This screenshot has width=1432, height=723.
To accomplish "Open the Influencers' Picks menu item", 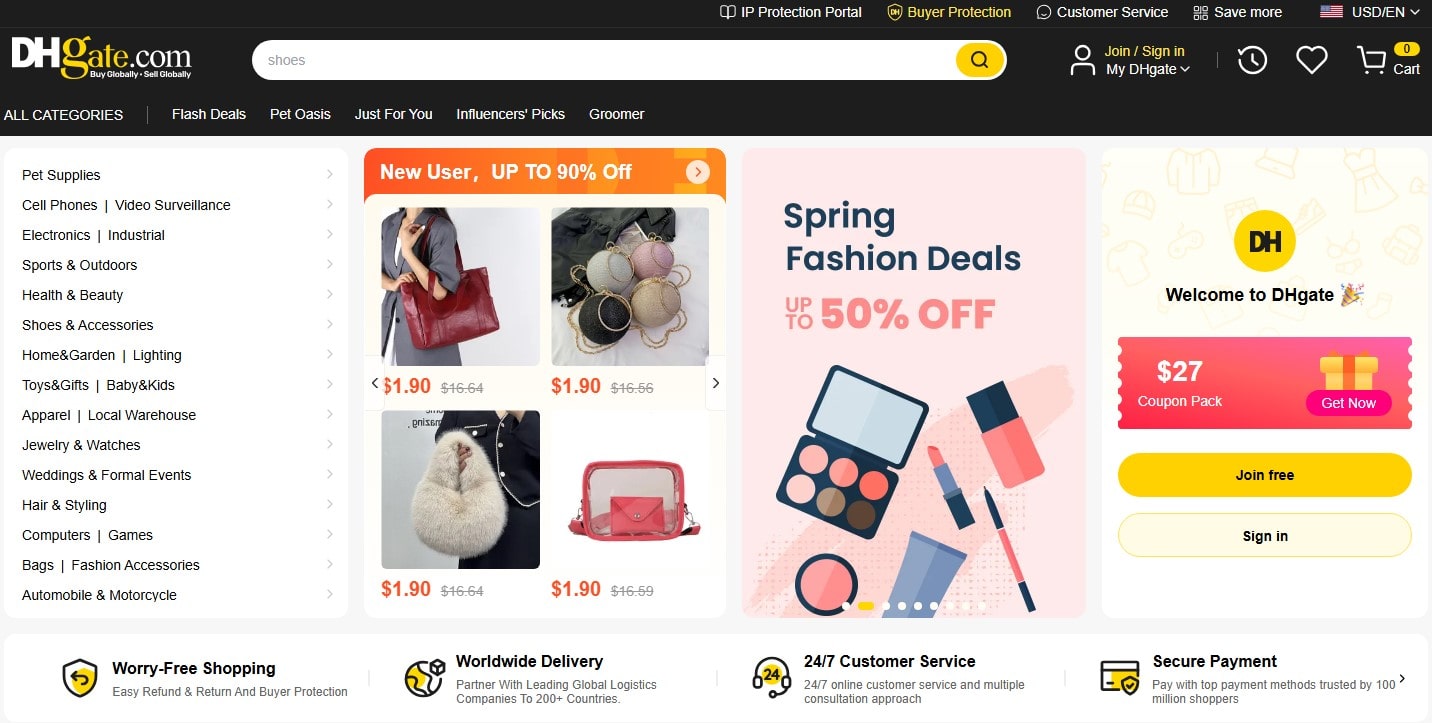I will coord(511,114).
